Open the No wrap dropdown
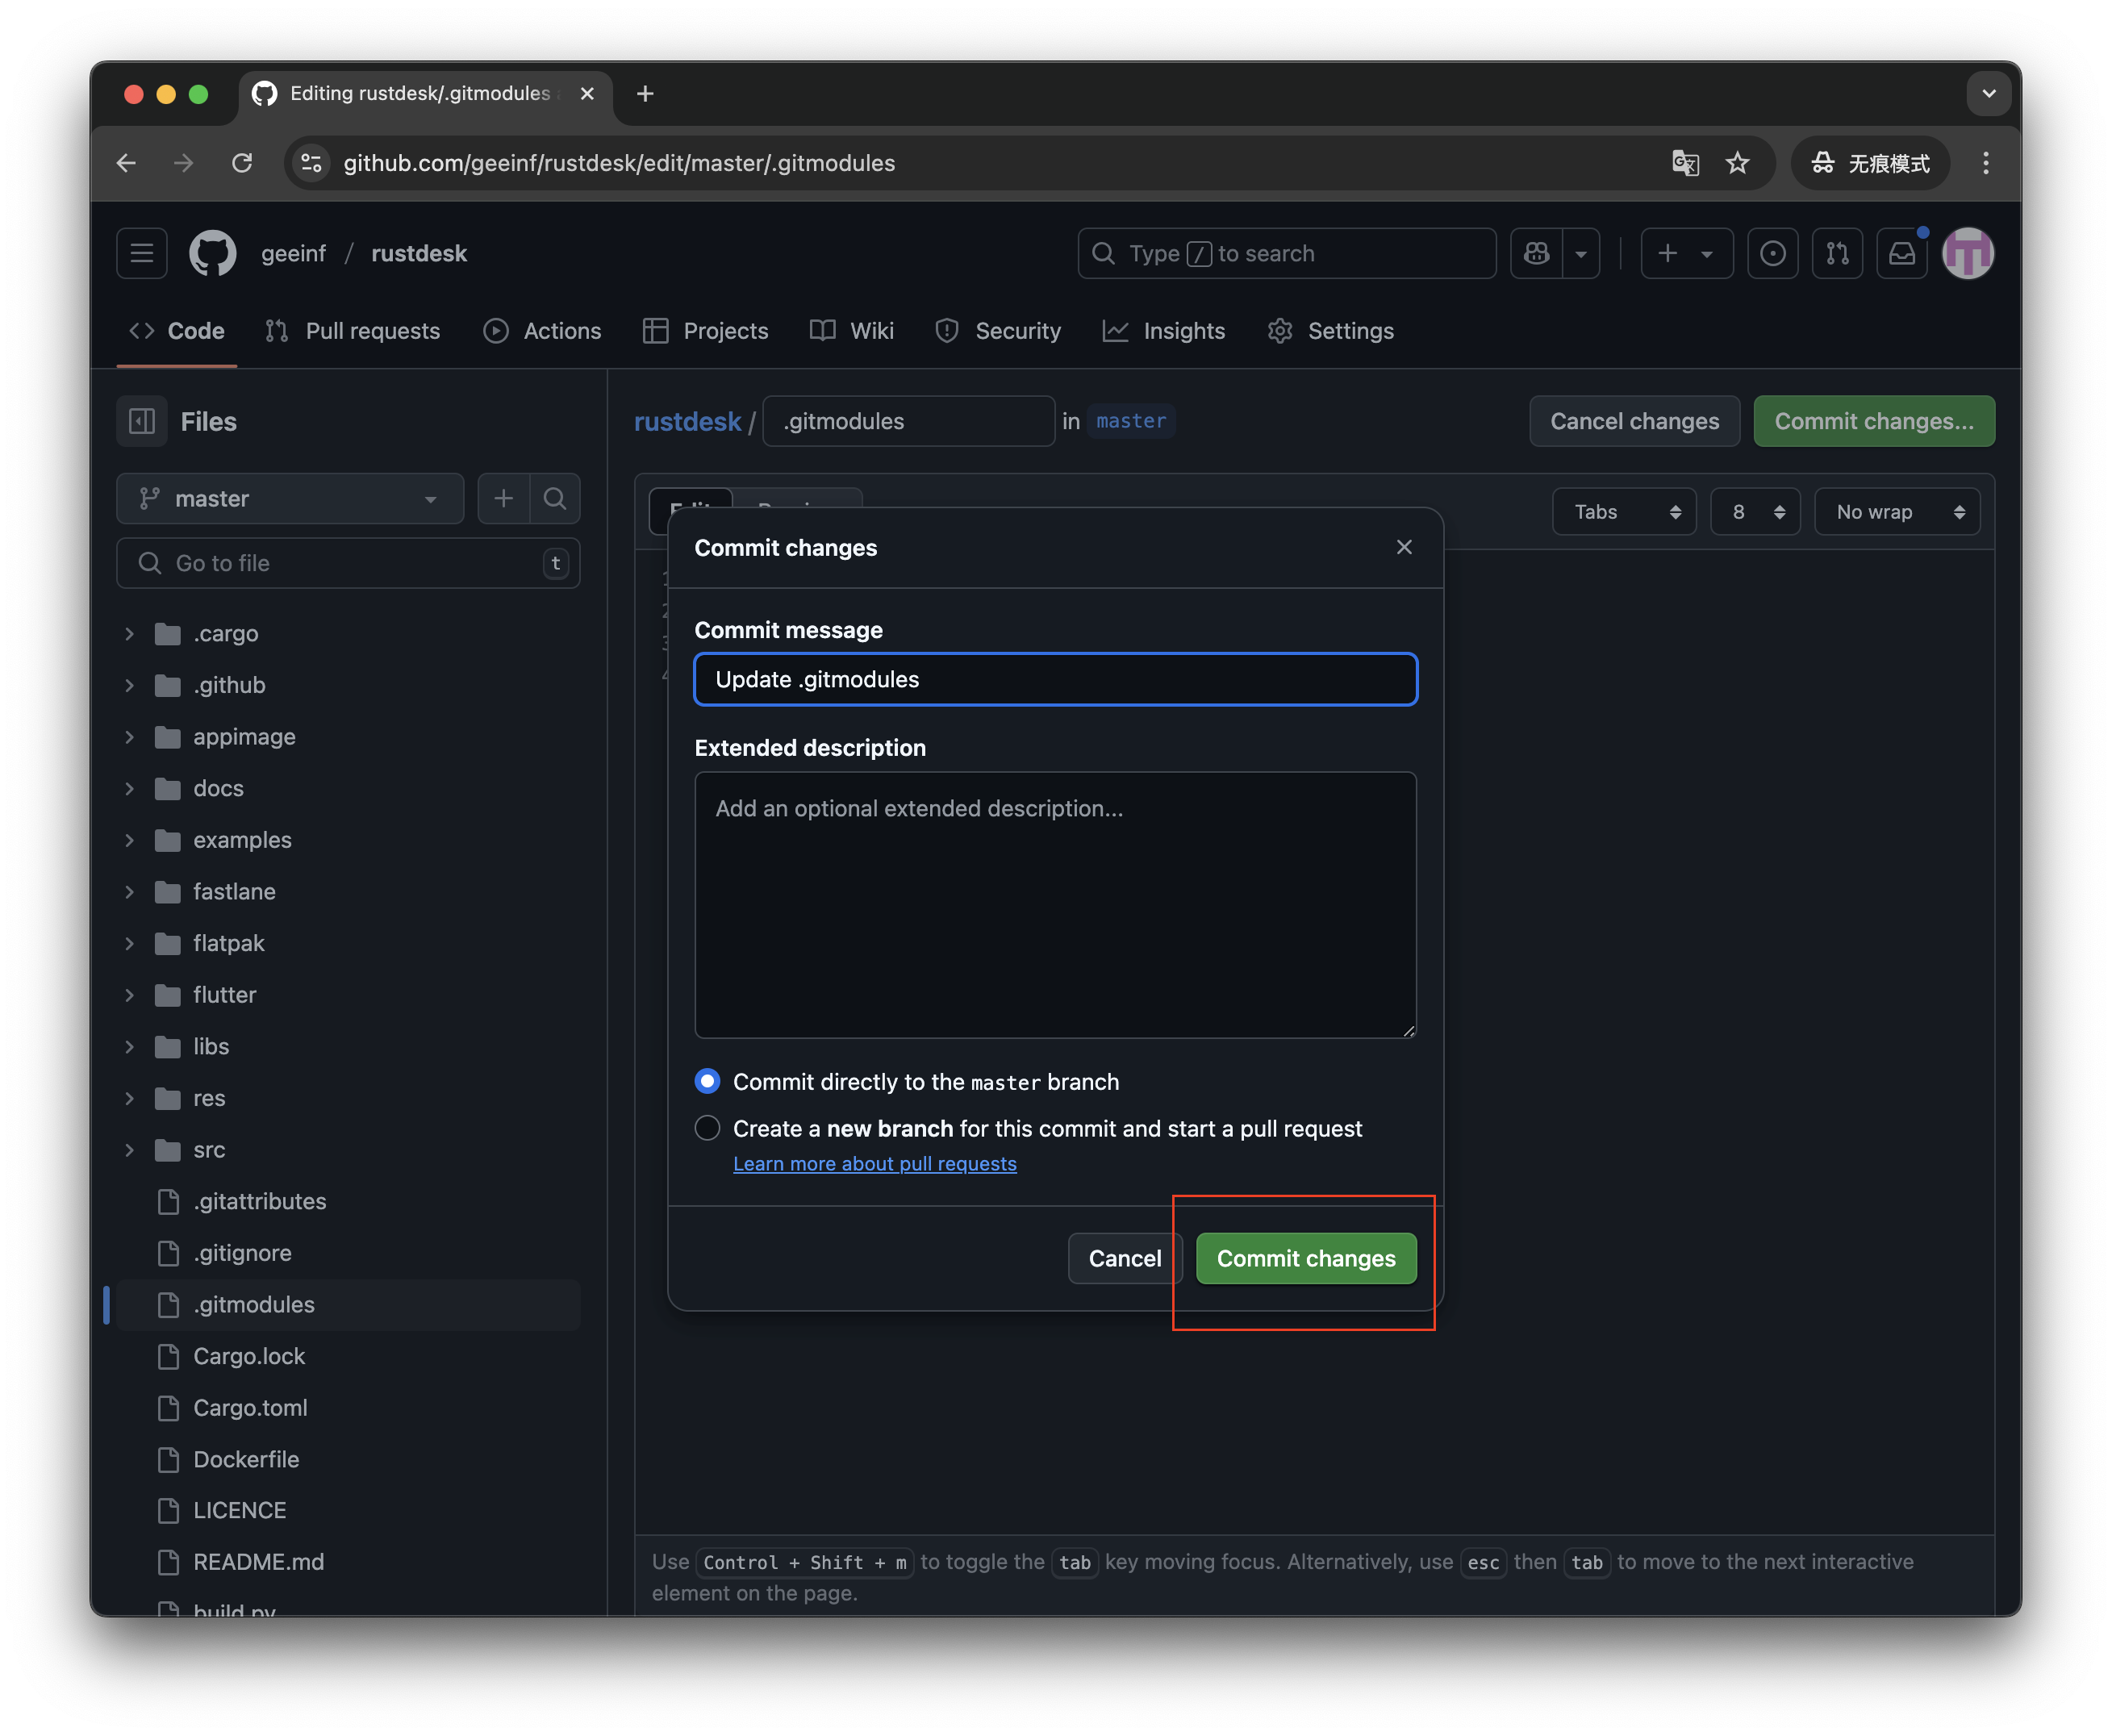2112x1736 pixels. click(1897, 512)
